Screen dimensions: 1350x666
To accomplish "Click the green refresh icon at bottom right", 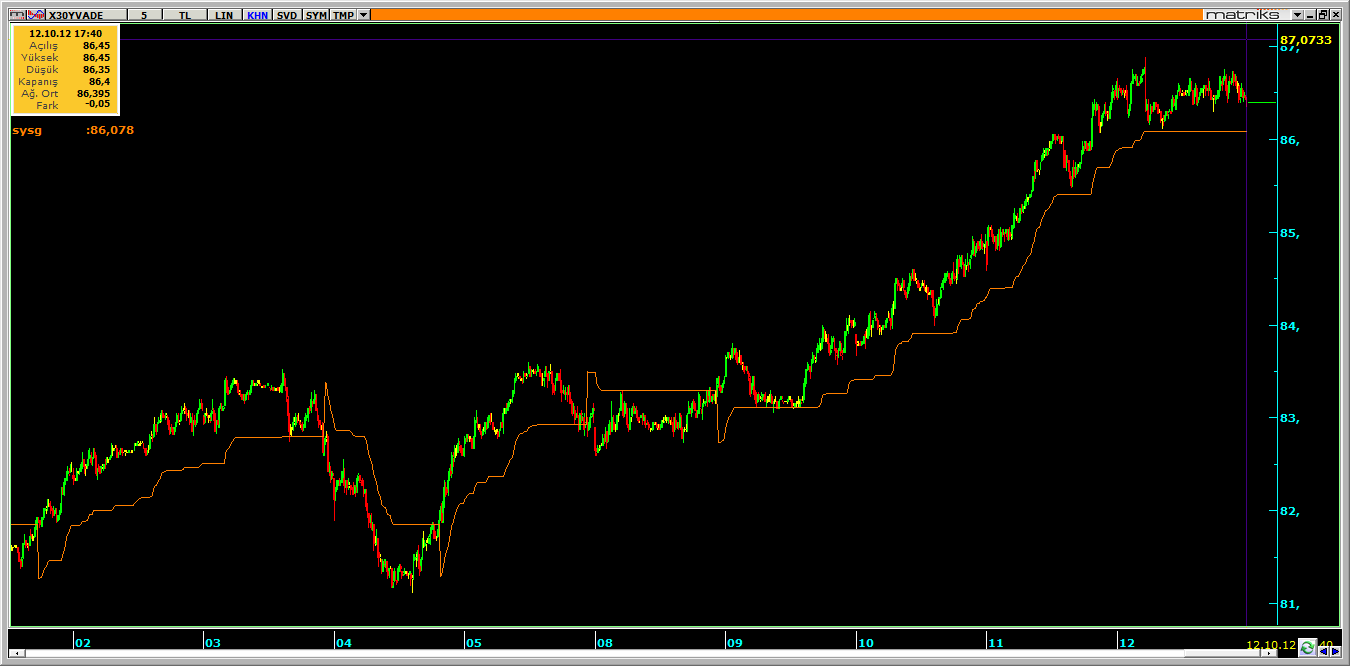I will [x=1309, y=648].
